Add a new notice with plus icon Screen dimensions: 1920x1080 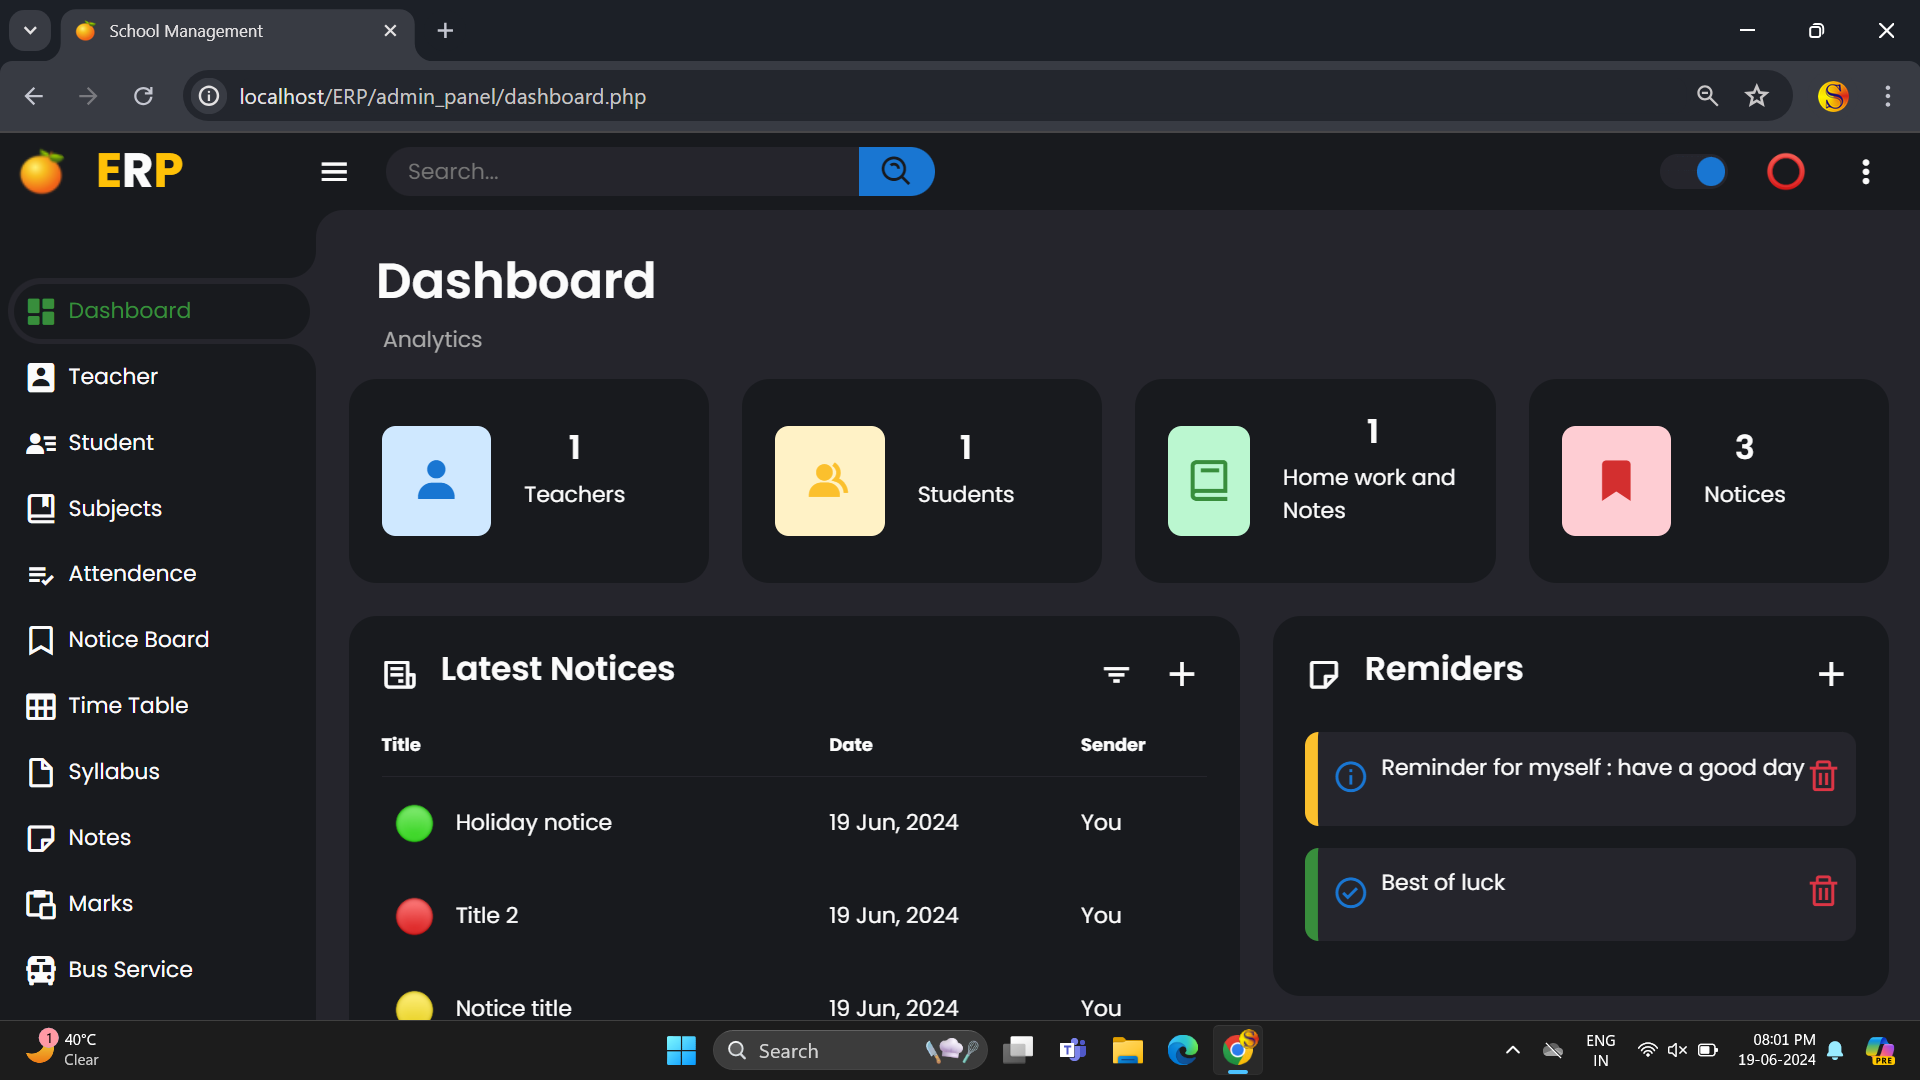point(1181,675)
